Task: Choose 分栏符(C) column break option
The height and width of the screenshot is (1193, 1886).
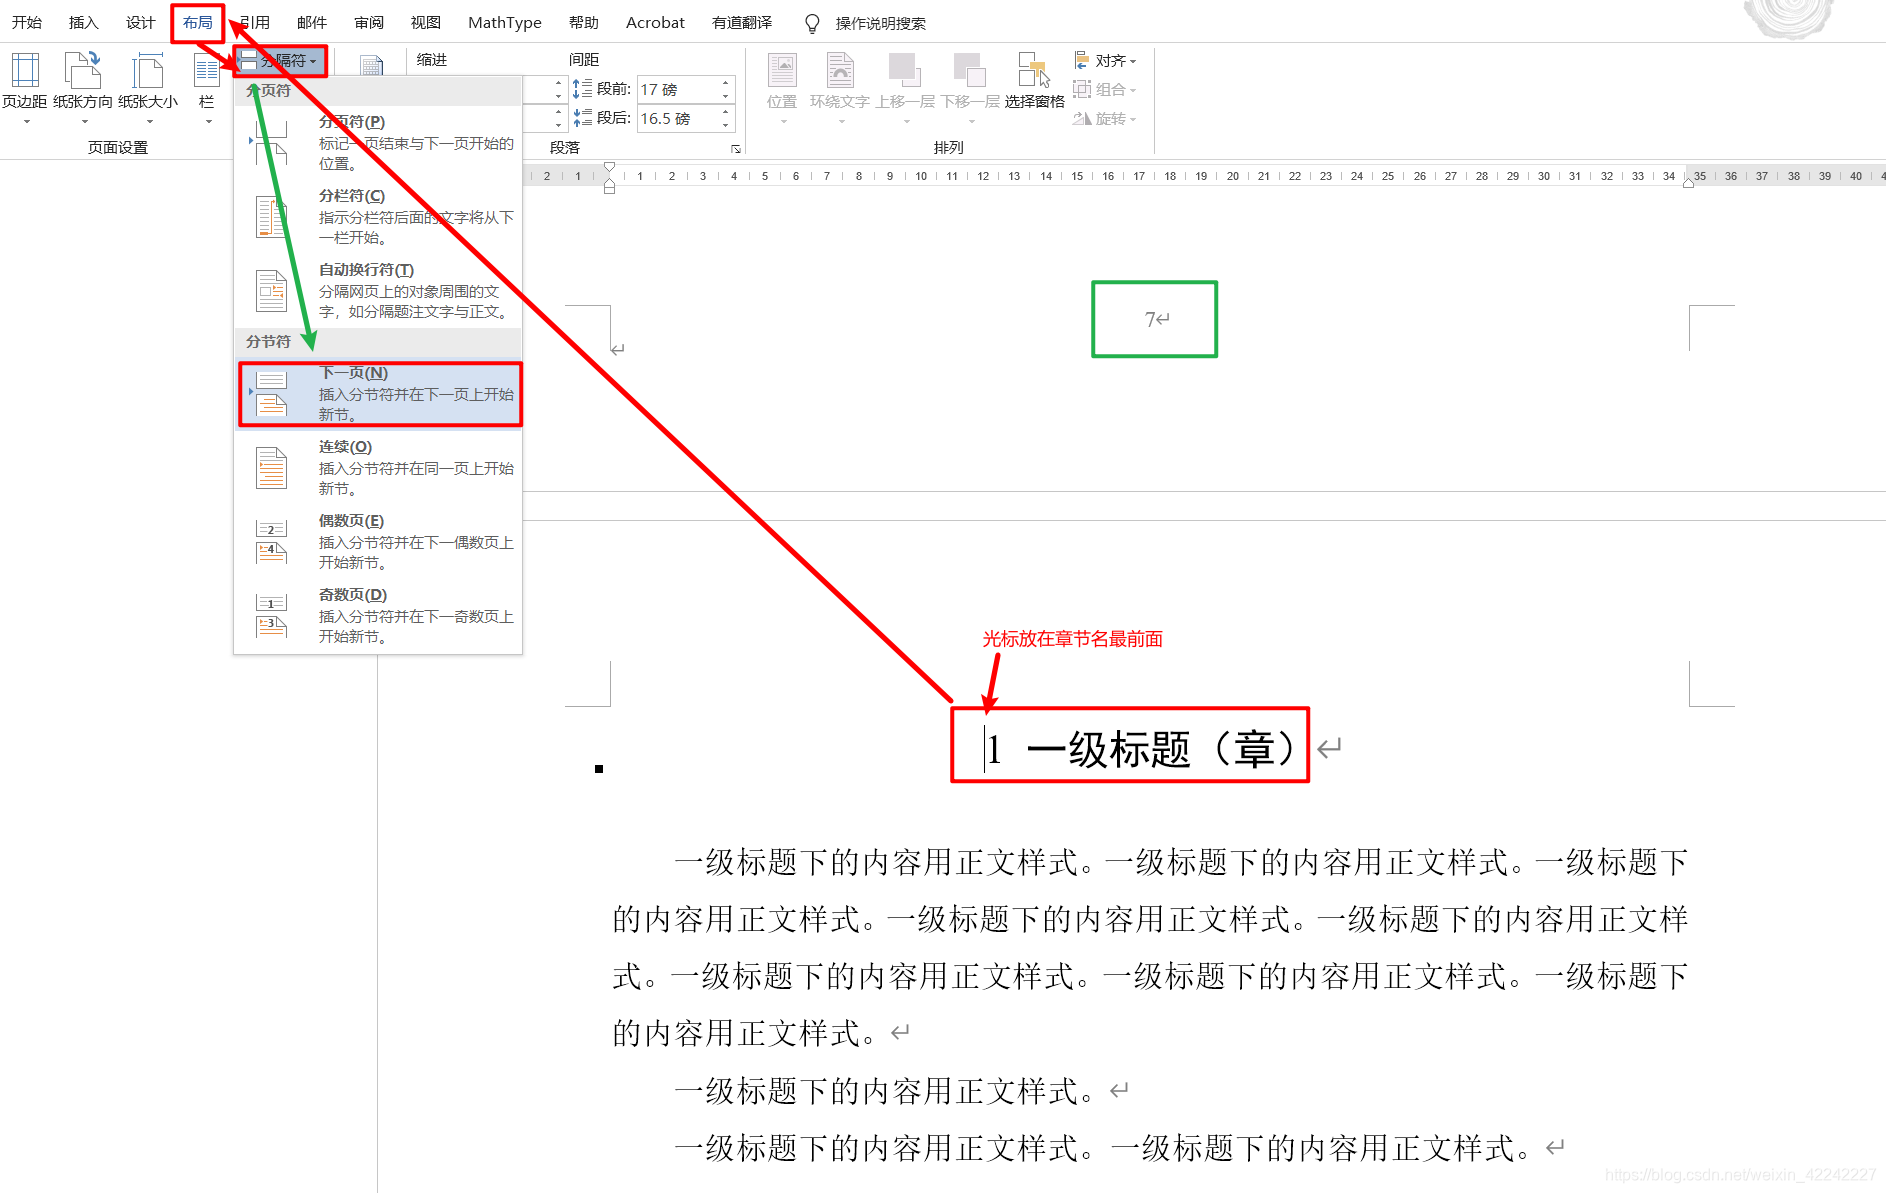Action: coord(378,216)
